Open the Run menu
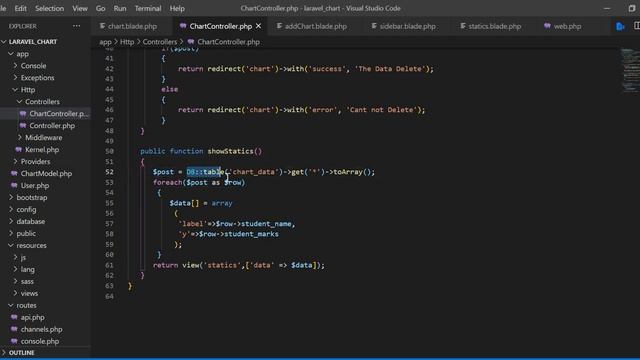The width and height of the screenshot is (640, 360). [x=120, y=8]
